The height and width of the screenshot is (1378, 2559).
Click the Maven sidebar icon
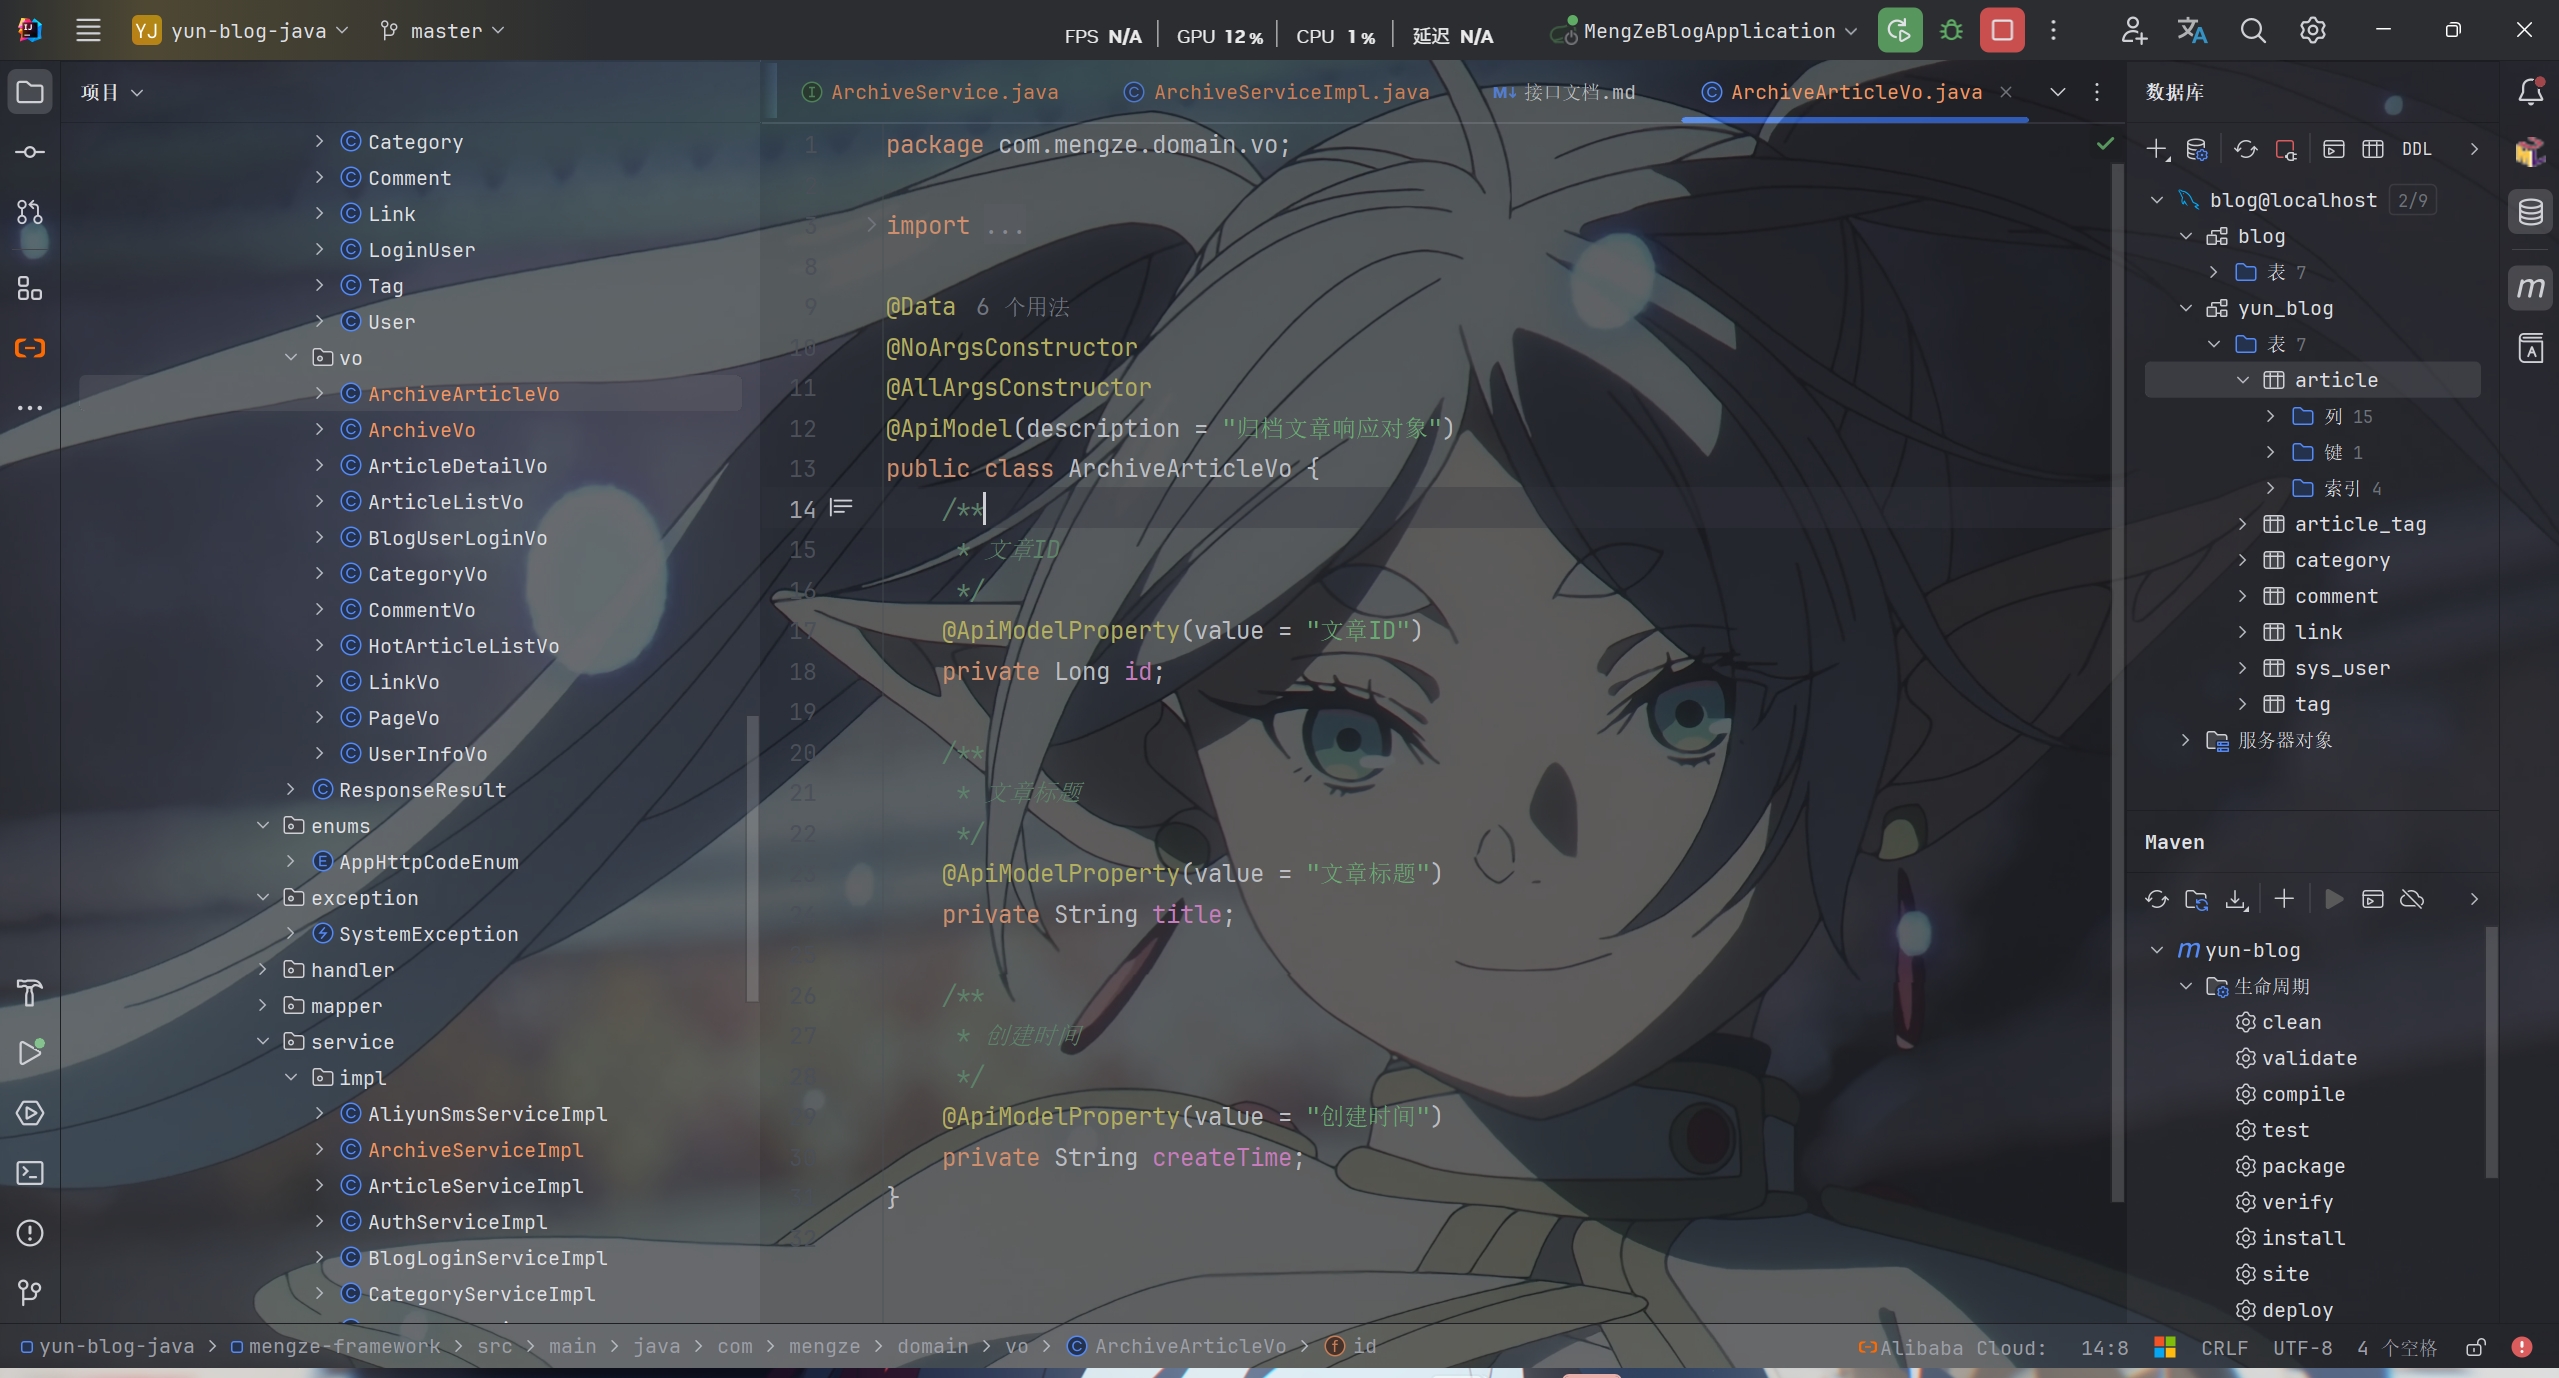tap(2531, 289)
